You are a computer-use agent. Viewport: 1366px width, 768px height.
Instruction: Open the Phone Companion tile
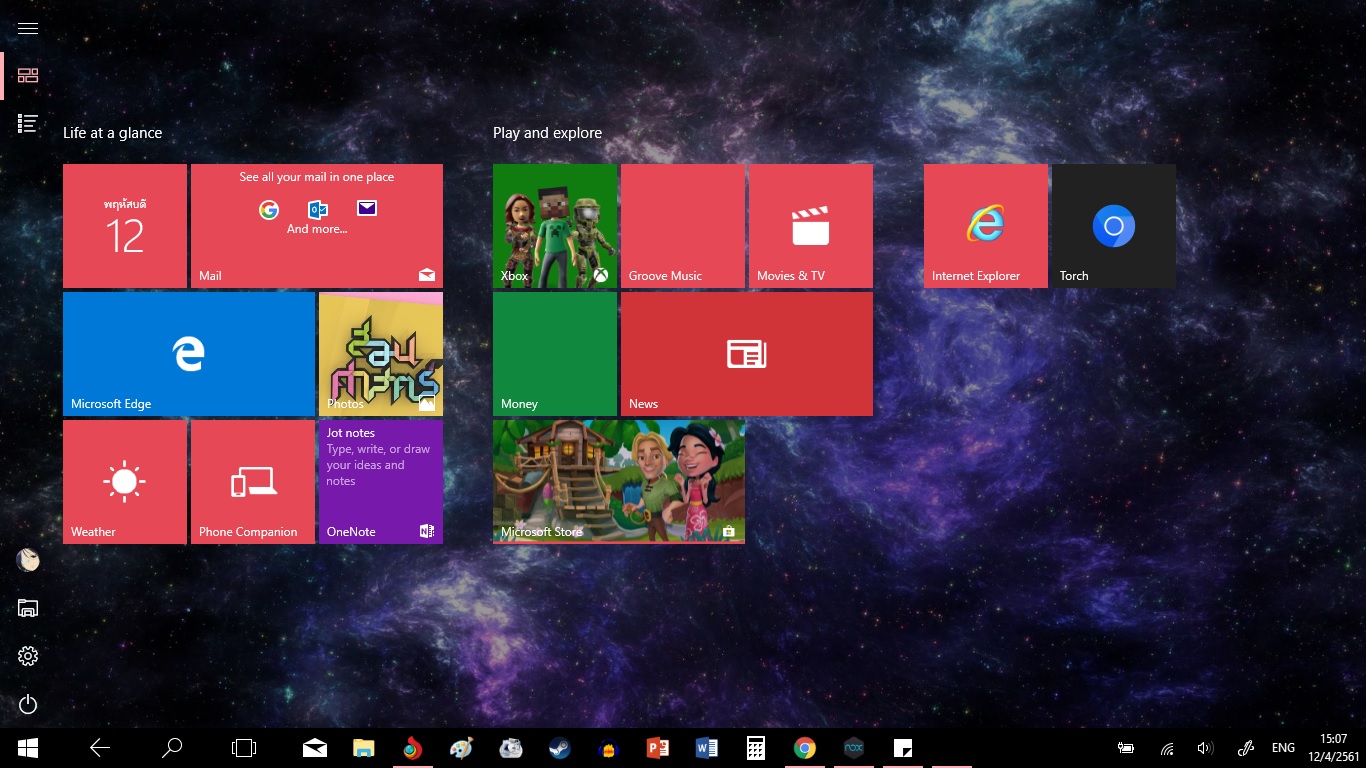(x=252, y=482)
